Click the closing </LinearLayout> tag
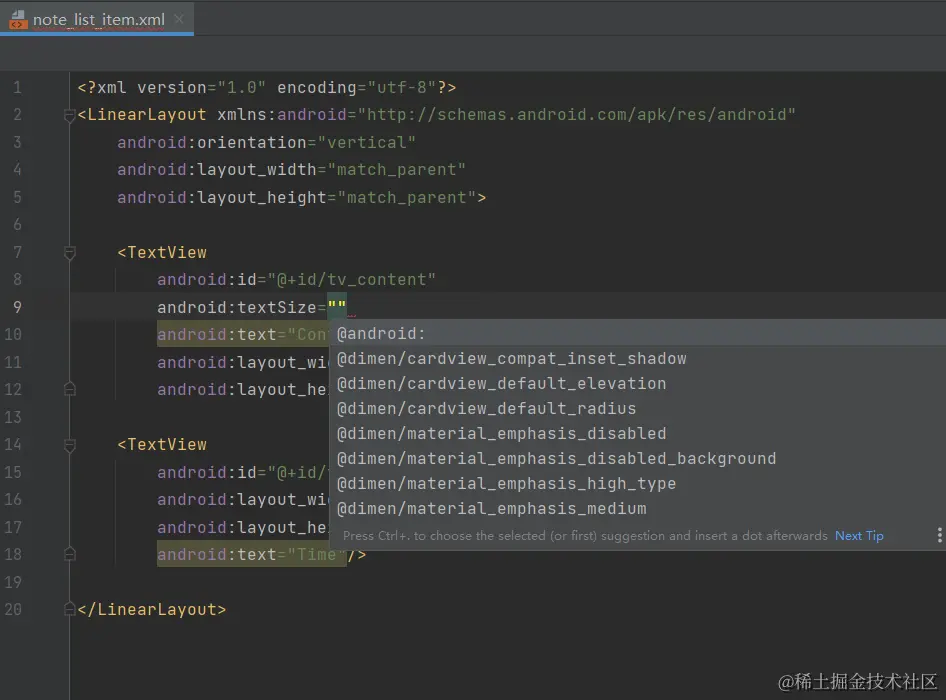The height and width of the screenshot is (700, 946). [x=151, y=609]
